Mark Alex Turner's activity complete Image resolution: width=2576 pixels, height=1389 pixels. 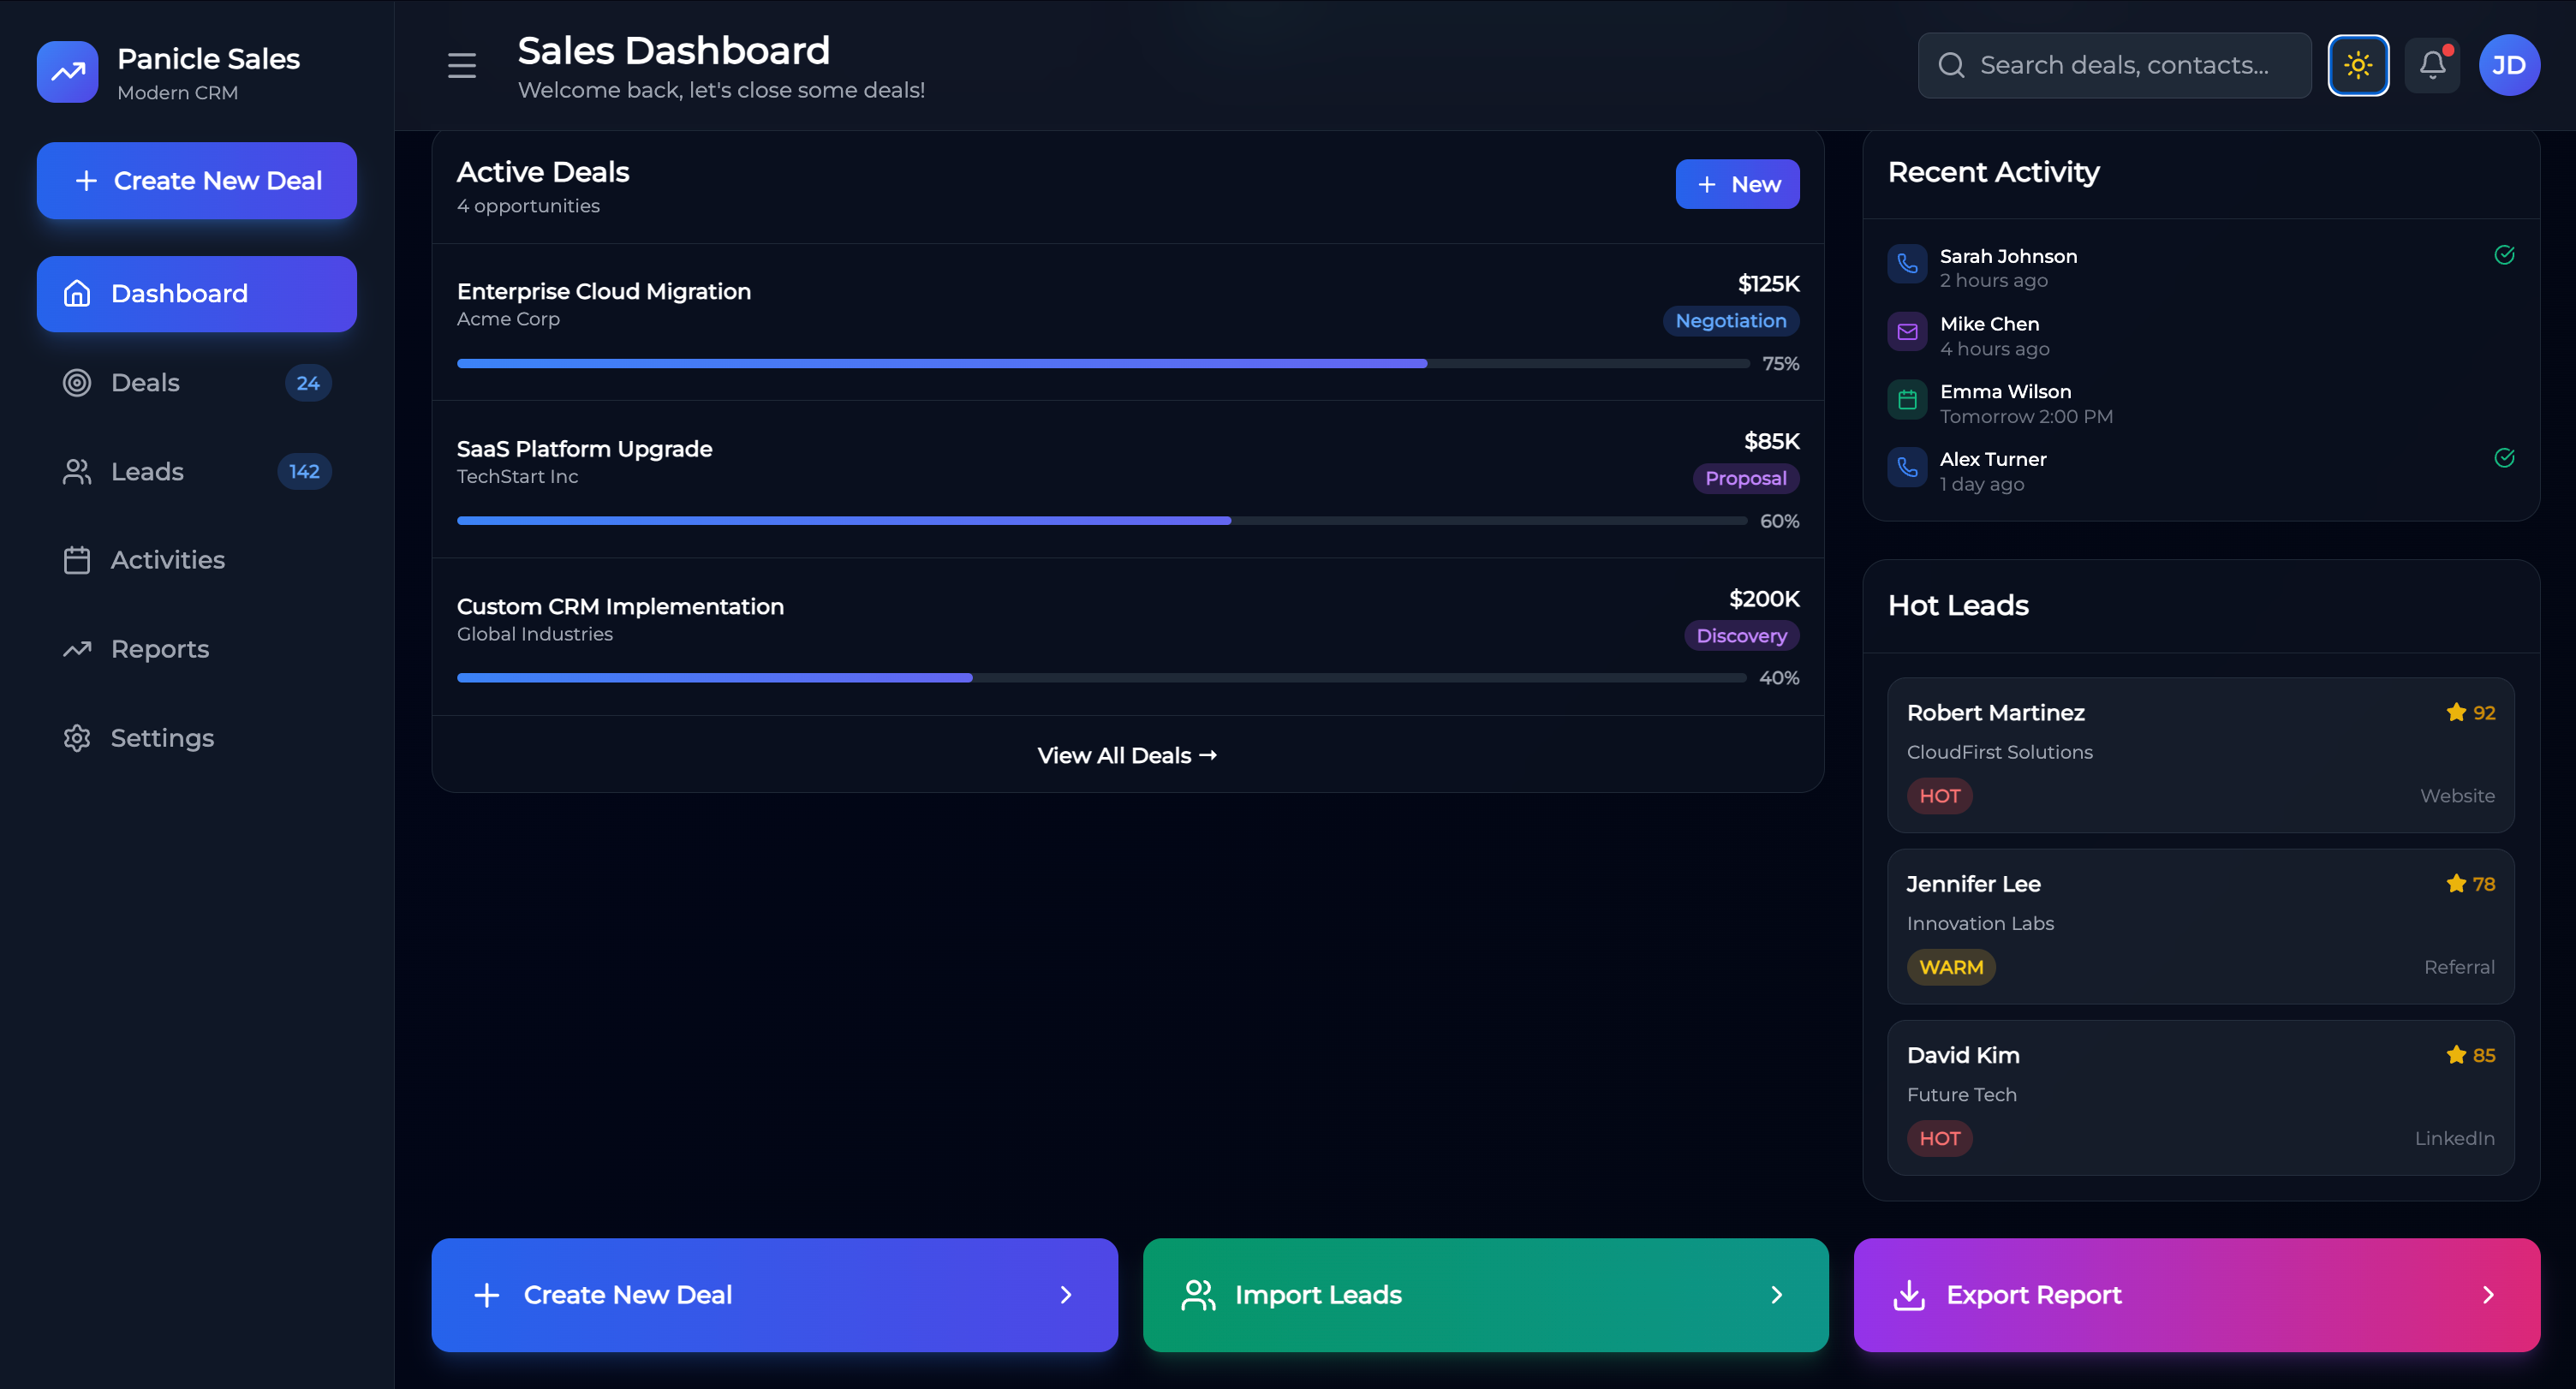tap(2504, 457)
